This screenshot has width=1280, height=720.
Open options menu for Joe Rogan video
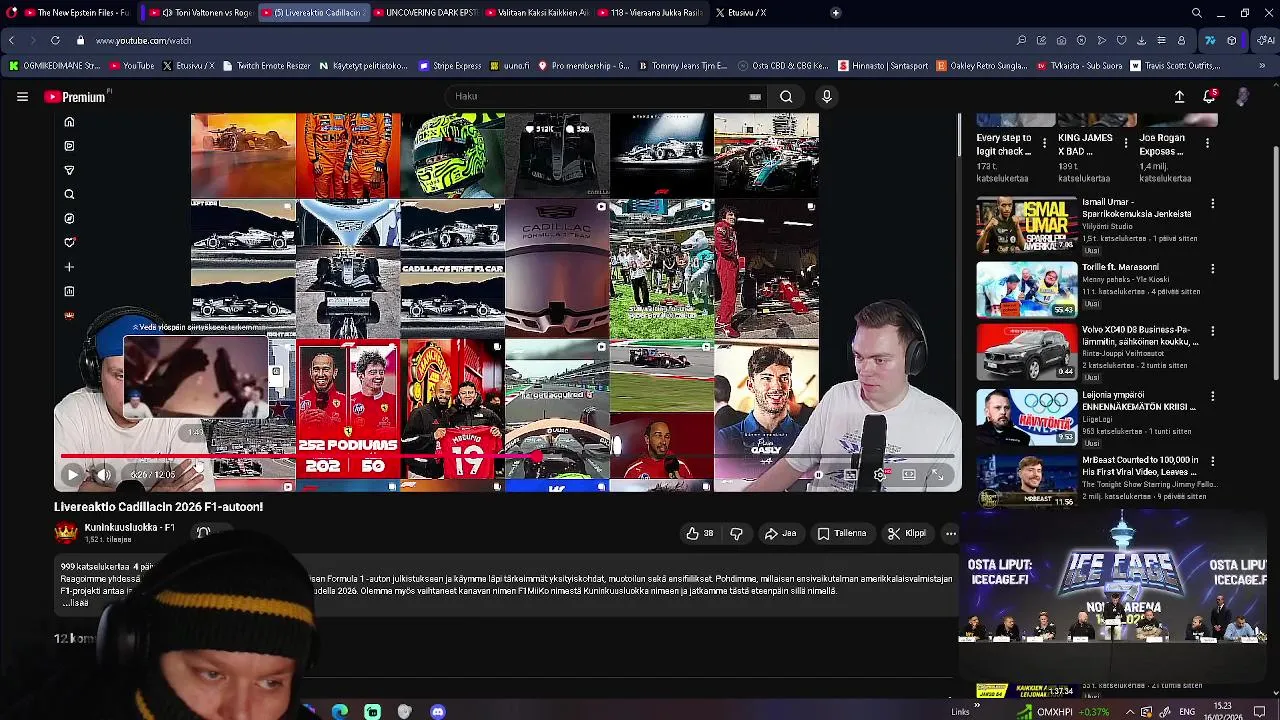1207,144
